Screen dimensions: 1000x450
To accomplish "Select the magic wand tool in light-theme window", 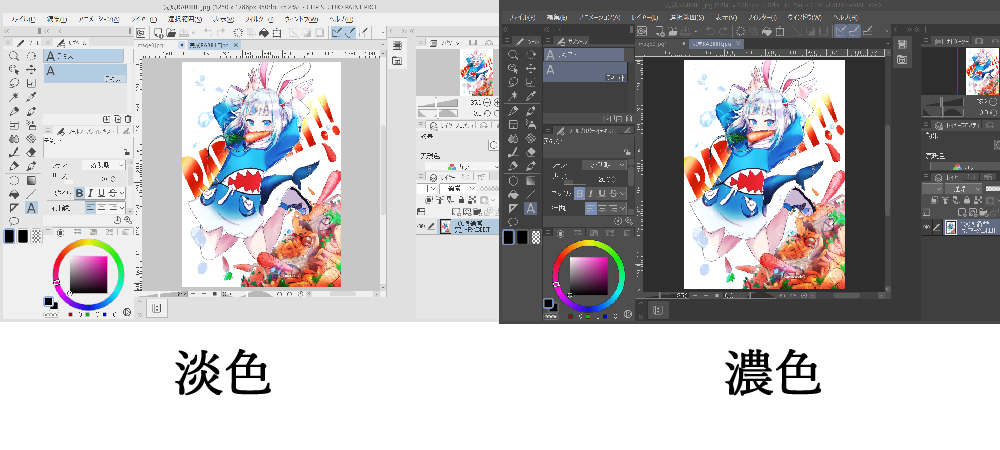I will click(13, 97).
